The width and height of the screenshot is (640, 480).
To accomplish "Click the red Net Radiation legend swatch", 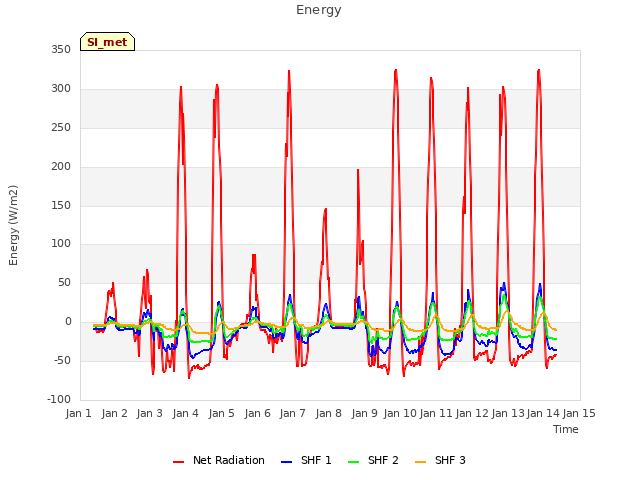I will [x=178, y=462].
